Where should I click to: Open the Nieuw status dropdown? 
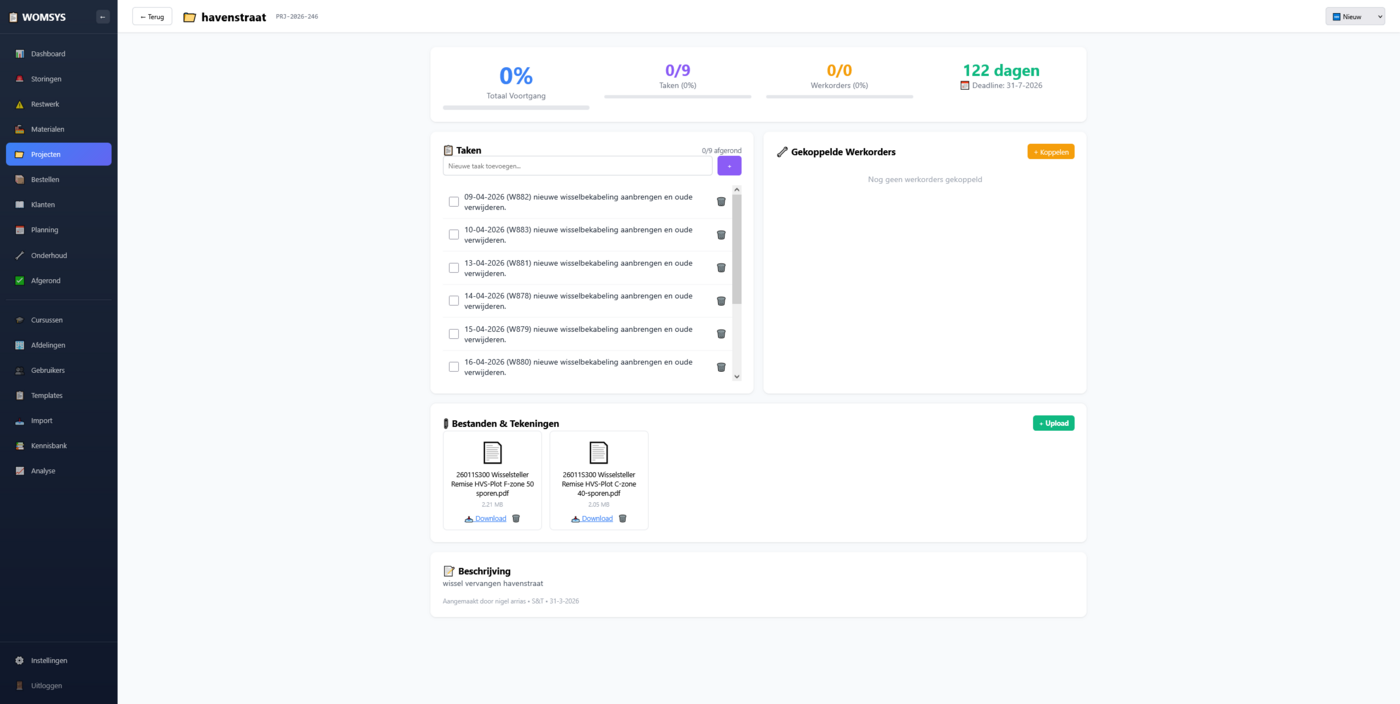pyautogui.click(x=1354, y=17)
